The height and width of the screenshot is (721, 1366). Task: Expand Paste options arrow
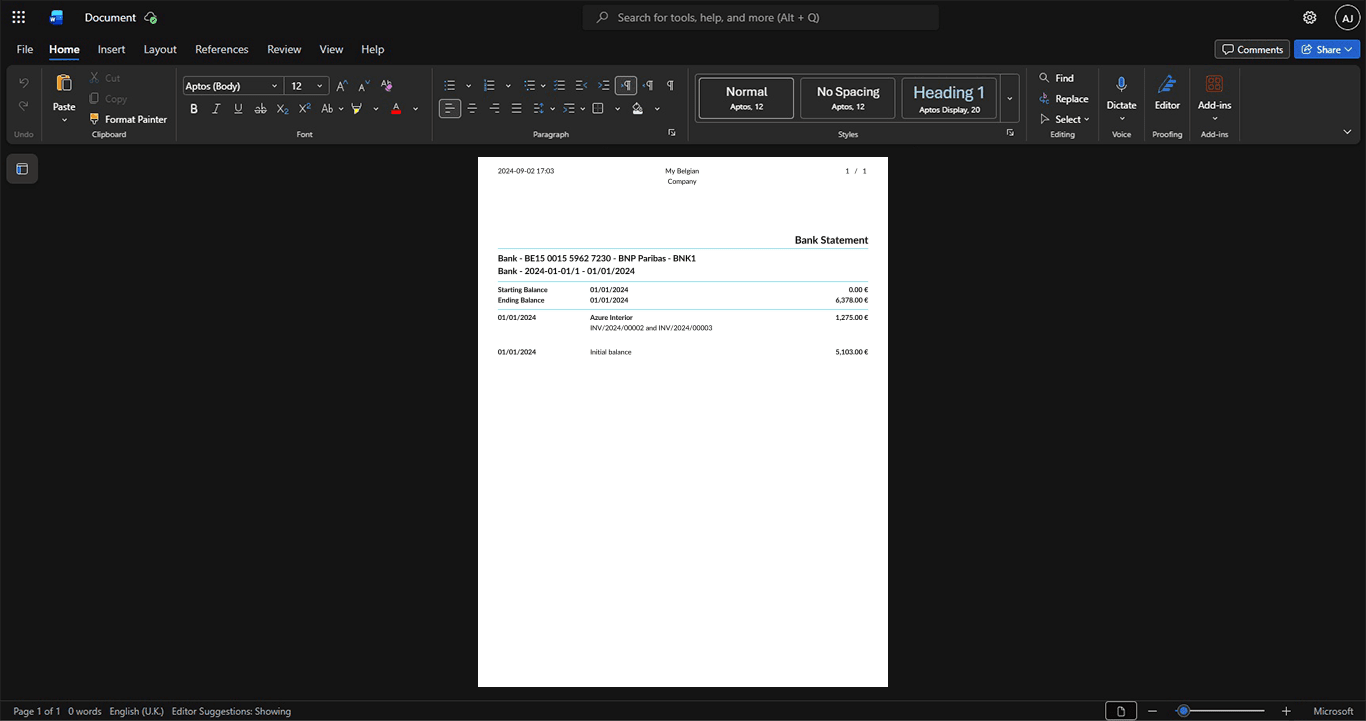click(64, 120)
